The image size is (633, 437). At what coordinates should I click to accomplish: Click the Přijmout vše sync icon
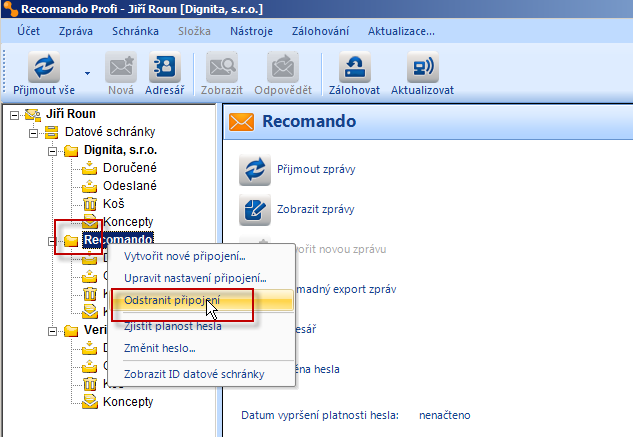[44, 67]
